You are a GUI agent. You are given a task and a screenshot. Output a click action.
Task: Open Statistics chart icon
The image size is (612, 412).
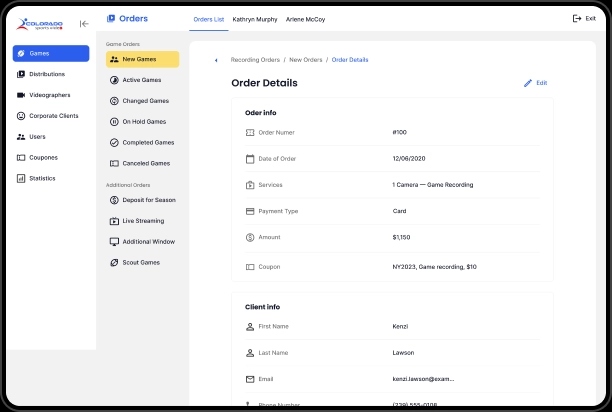22,178
